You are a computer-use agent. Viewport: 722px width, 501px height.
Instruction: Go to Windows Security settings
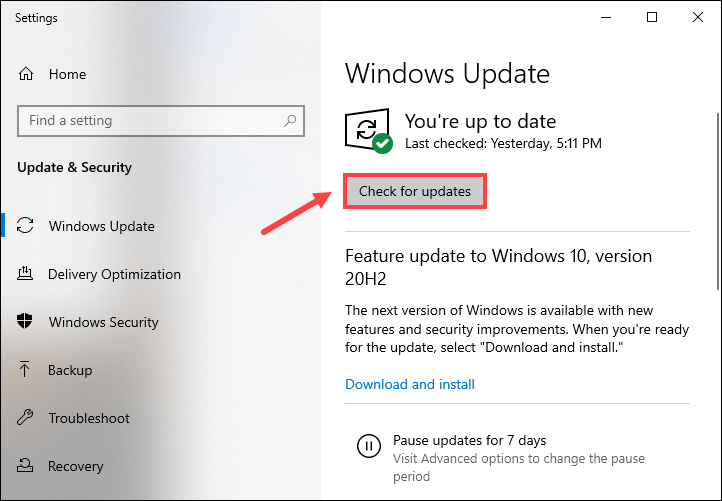[x=103, y=322]
